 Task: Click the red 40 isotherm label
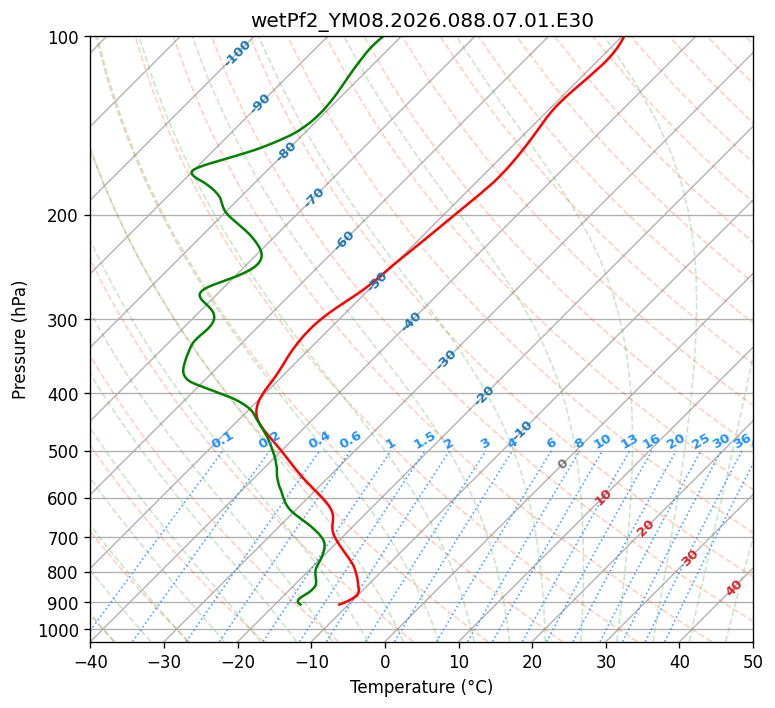click(734, 588)
